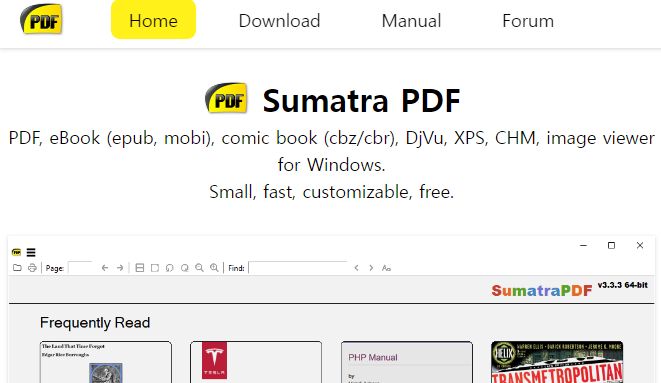The width and height of the screenshot is (661, 383).
Task: Open the Manual page
Action: (411, 21)
